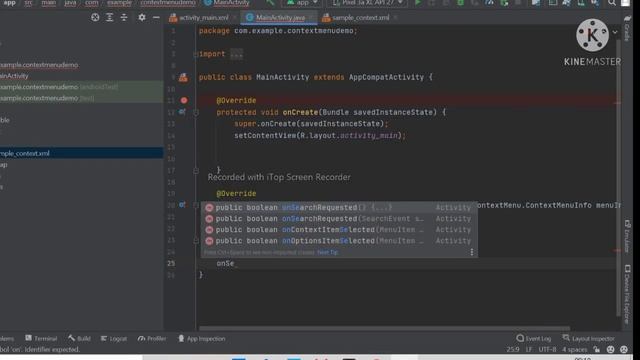The image size is (640, 360).
Task: Select the contextmenudemo (androidTest) package
Action: click(x=82, y=87)
